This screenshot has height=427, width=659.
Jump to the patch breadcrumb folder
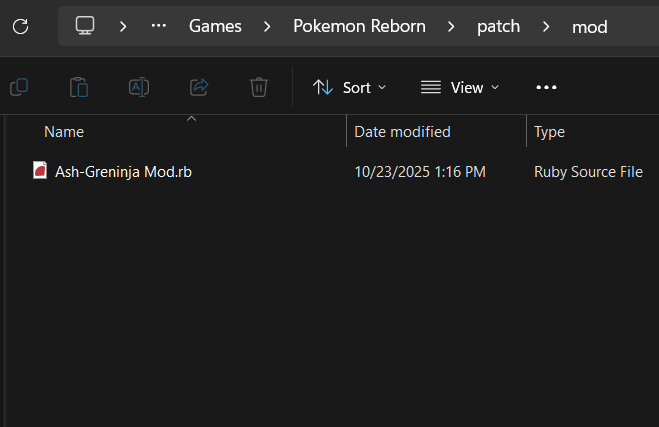(x=498, y=26)
